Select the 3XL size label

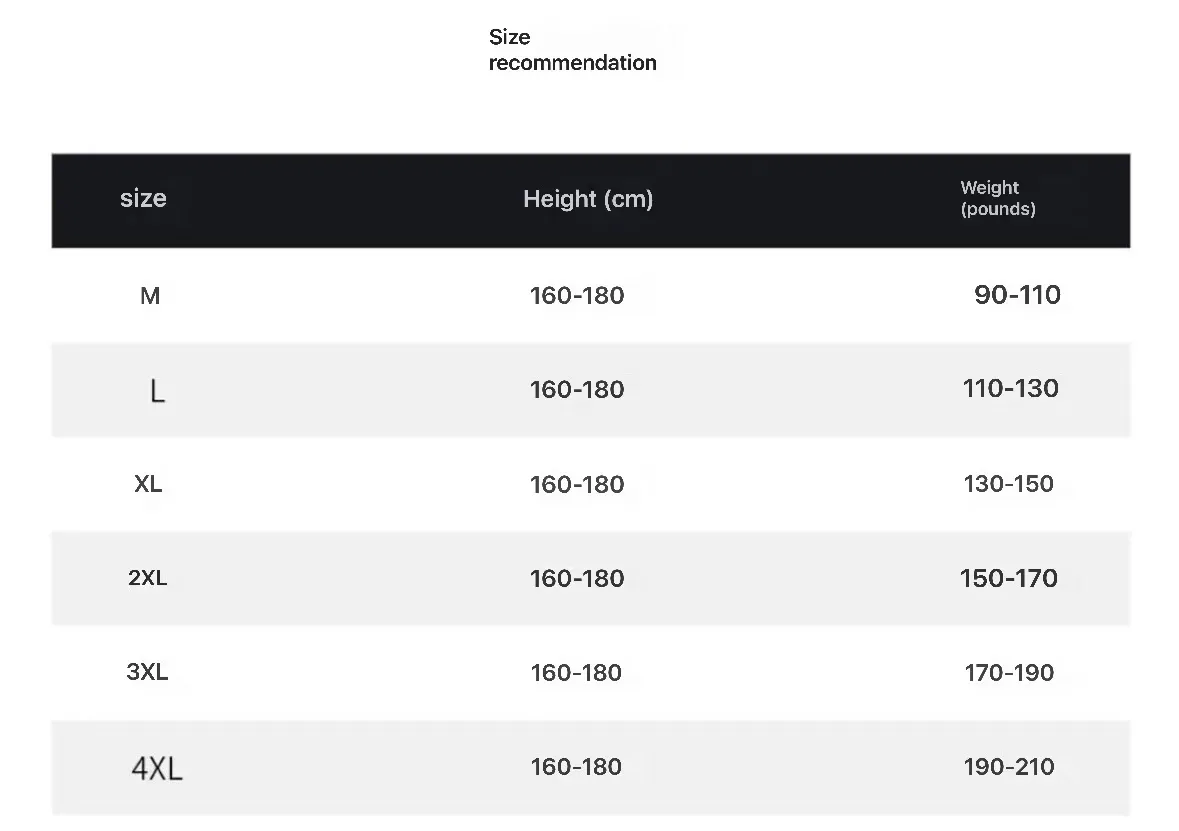pos(147,672)
